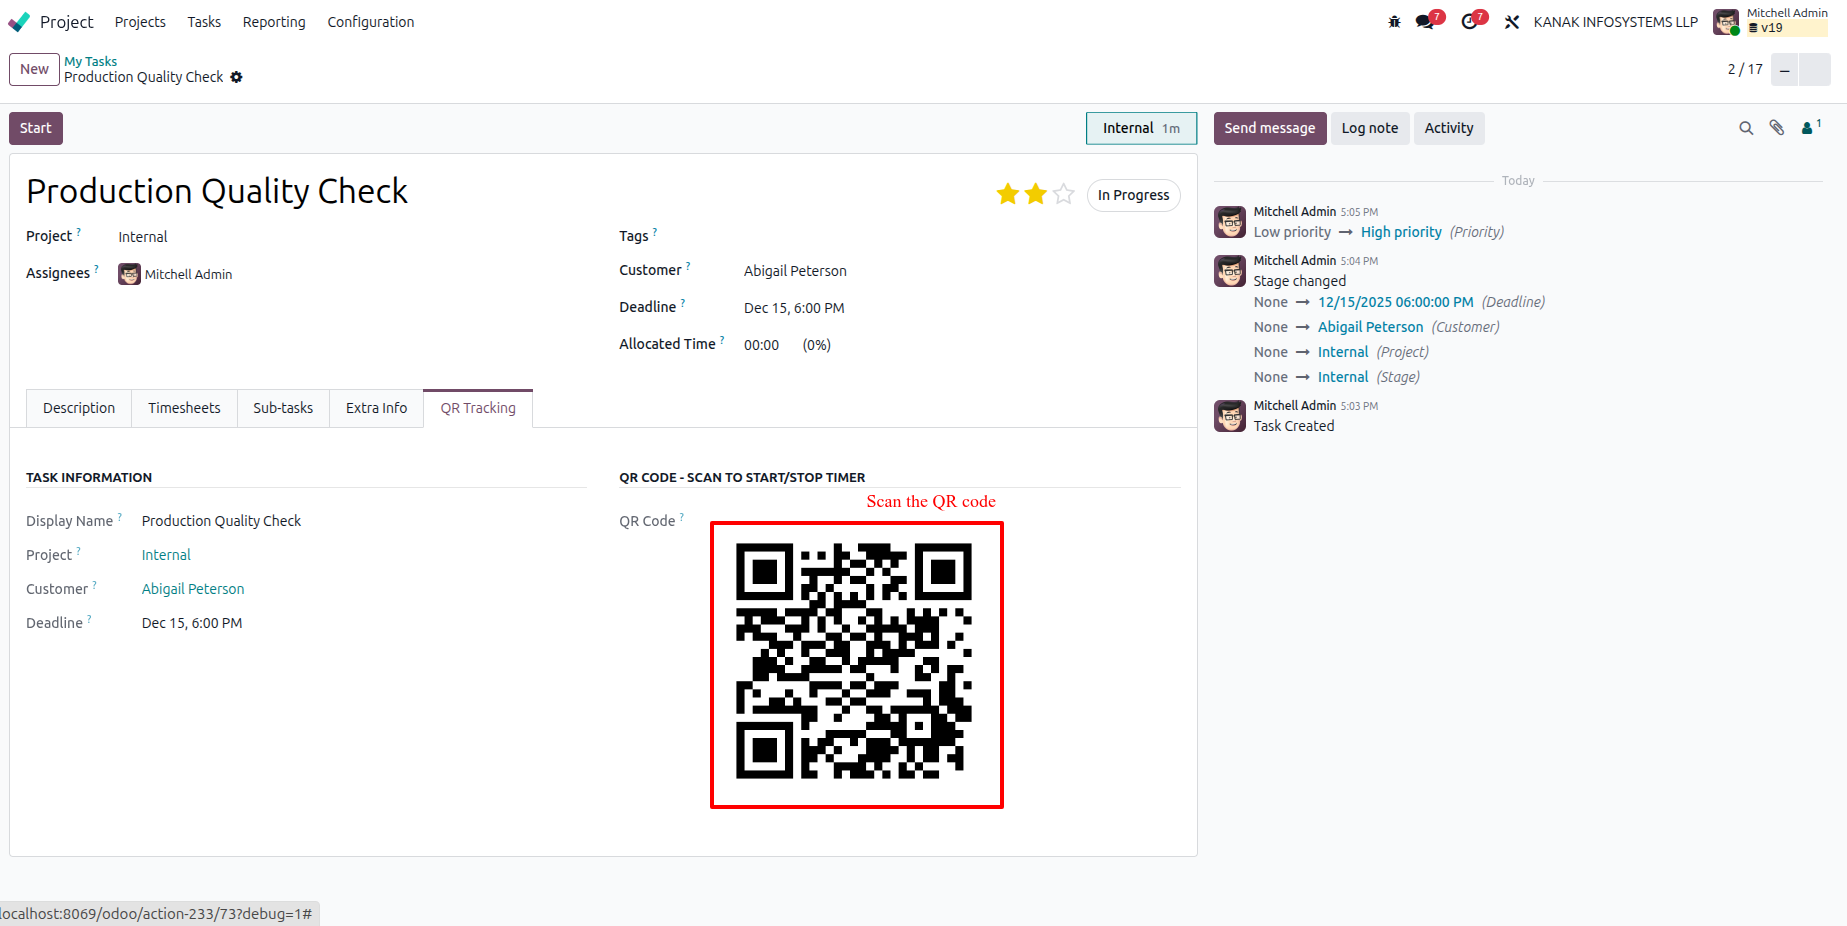The width and height of the screenshot is (1847, 926).
Task: Click the crossed tools icon in navbar
Action: (x=1512, y=22)
